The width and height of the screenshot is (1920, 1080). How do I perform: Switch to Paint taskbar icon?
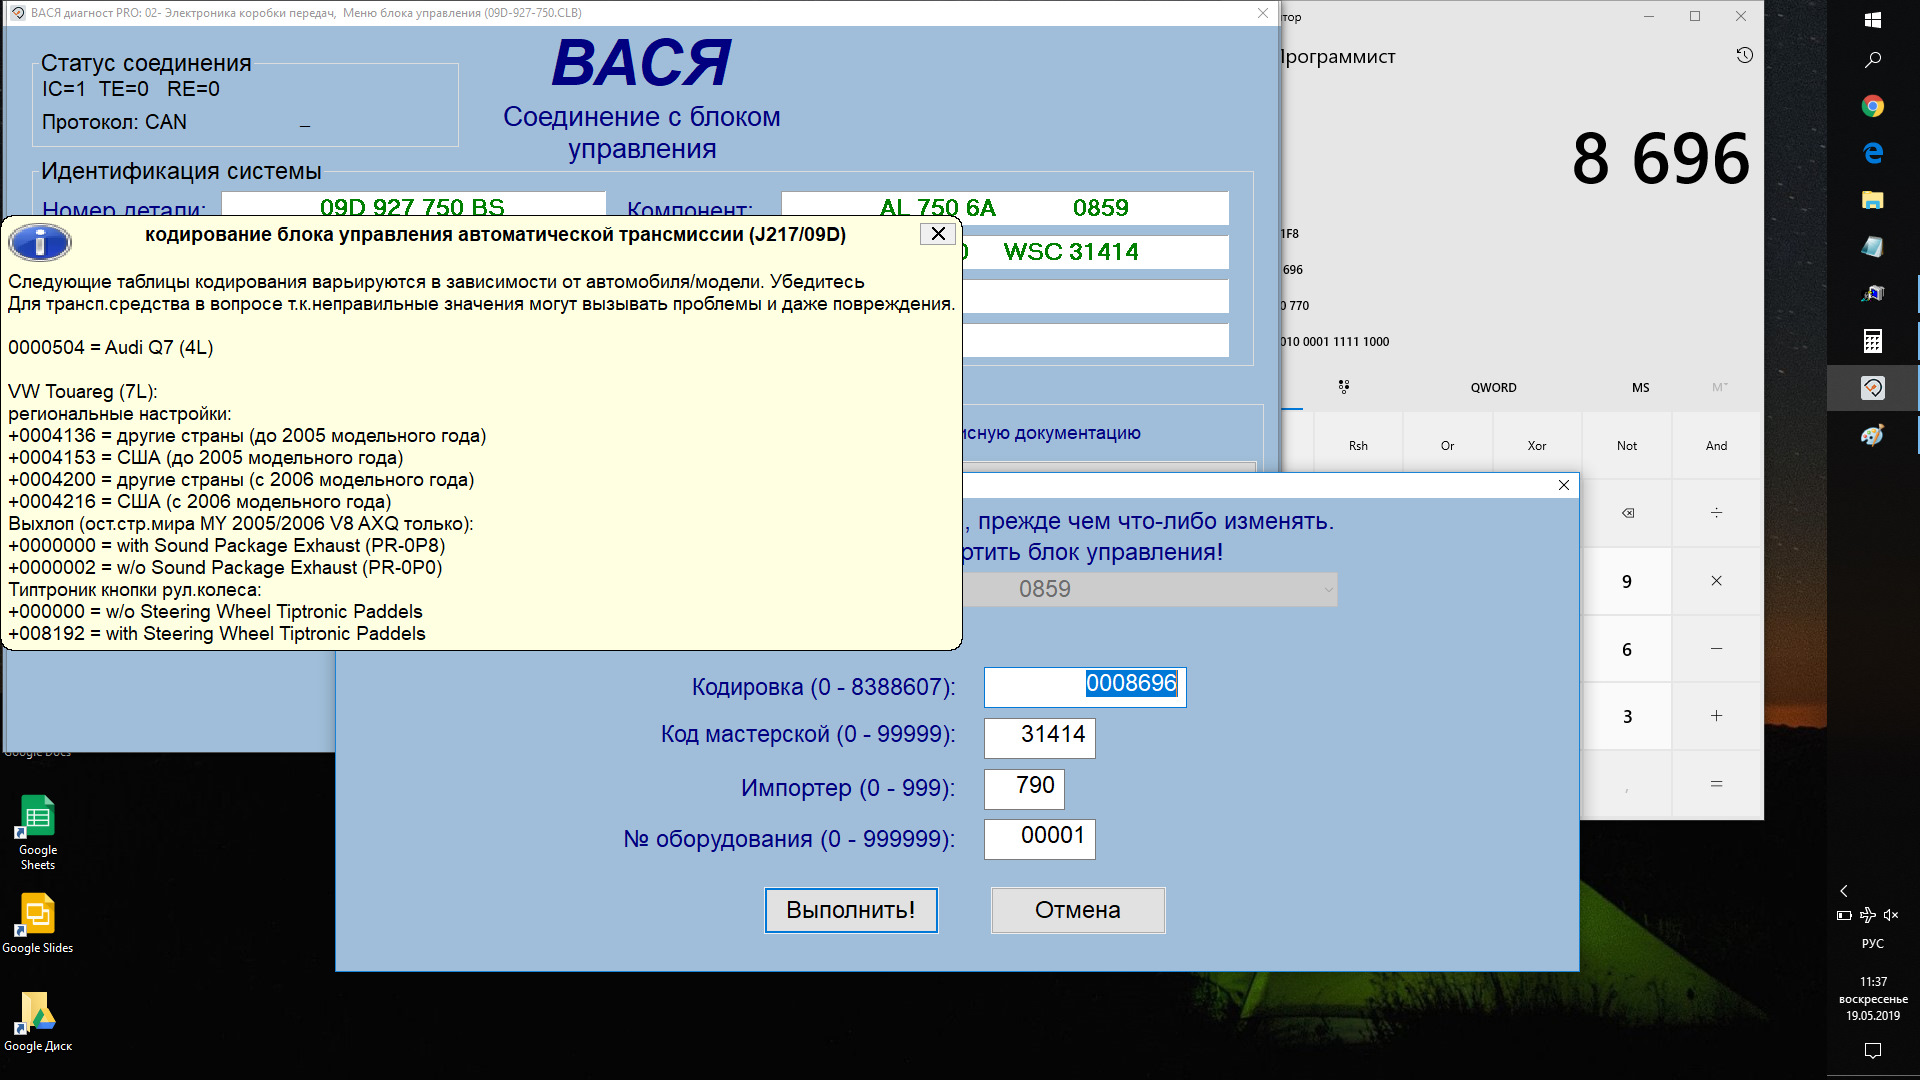coord(1873,435)
